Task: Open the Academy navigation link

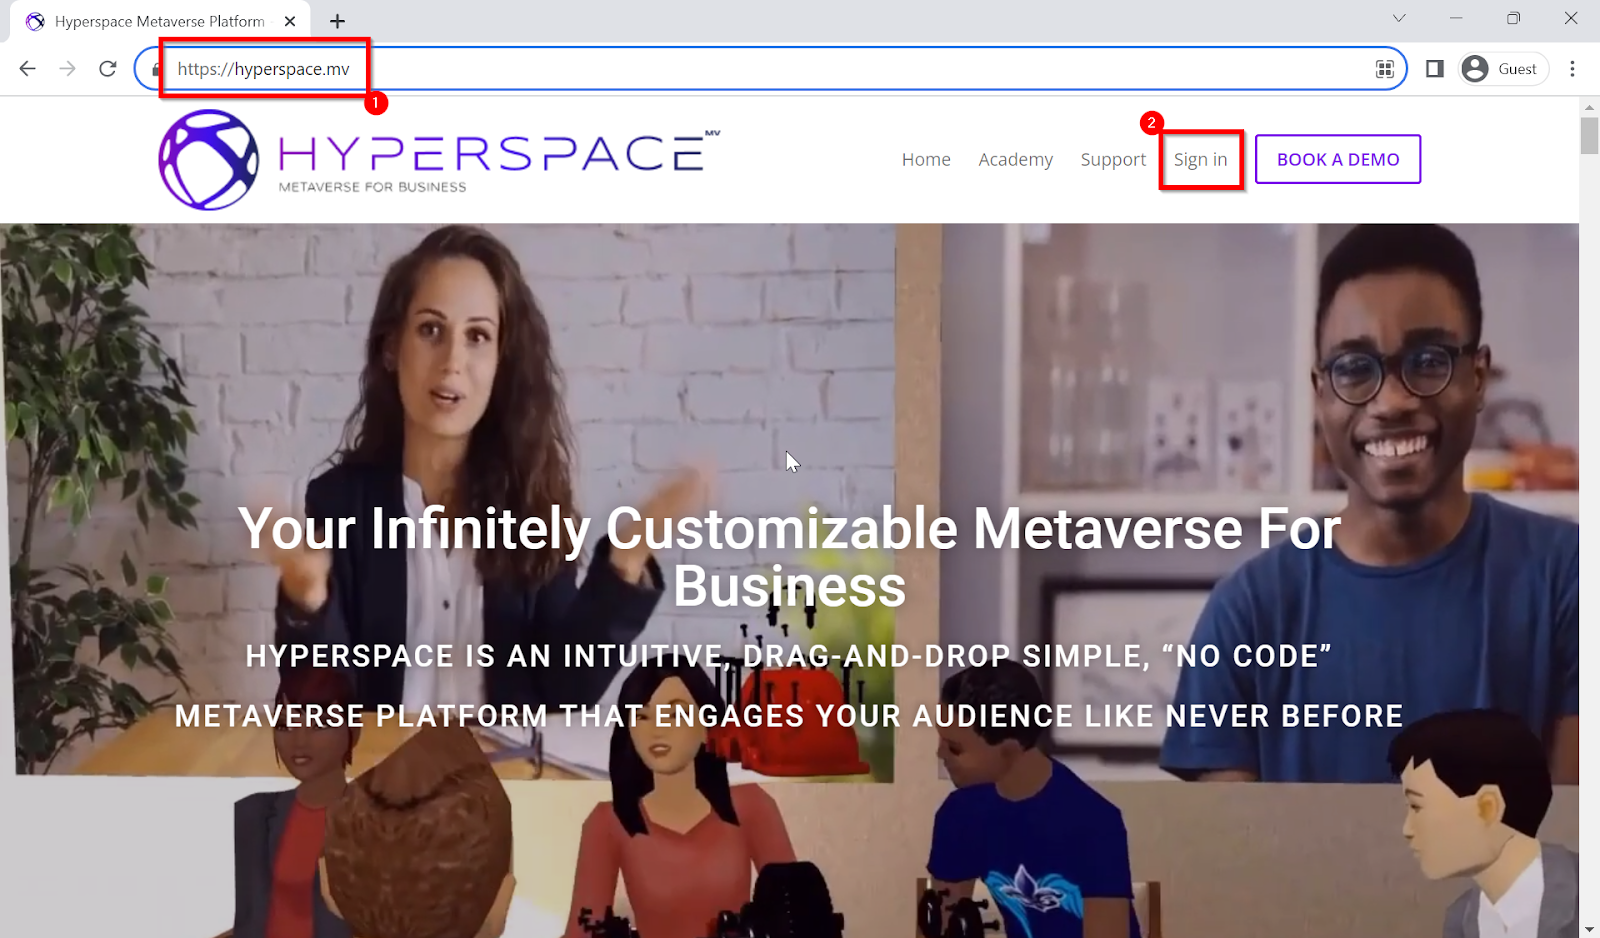Action: [x=1015, y=159]
